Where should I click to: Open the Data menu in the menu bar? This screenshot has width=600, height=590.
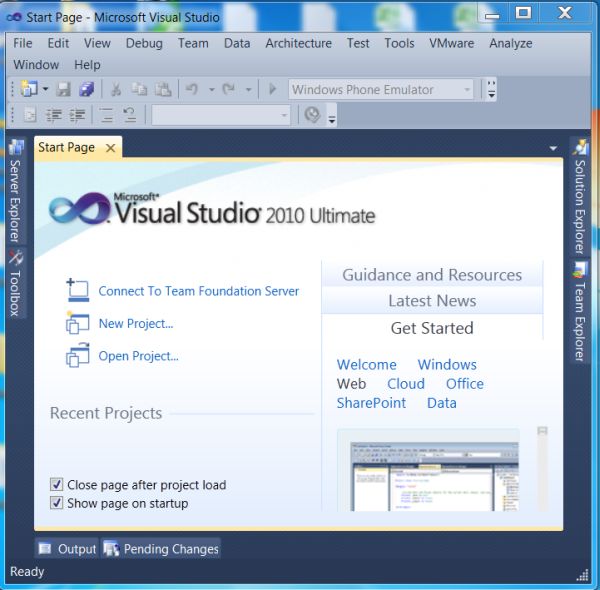[x=237, y=43]
